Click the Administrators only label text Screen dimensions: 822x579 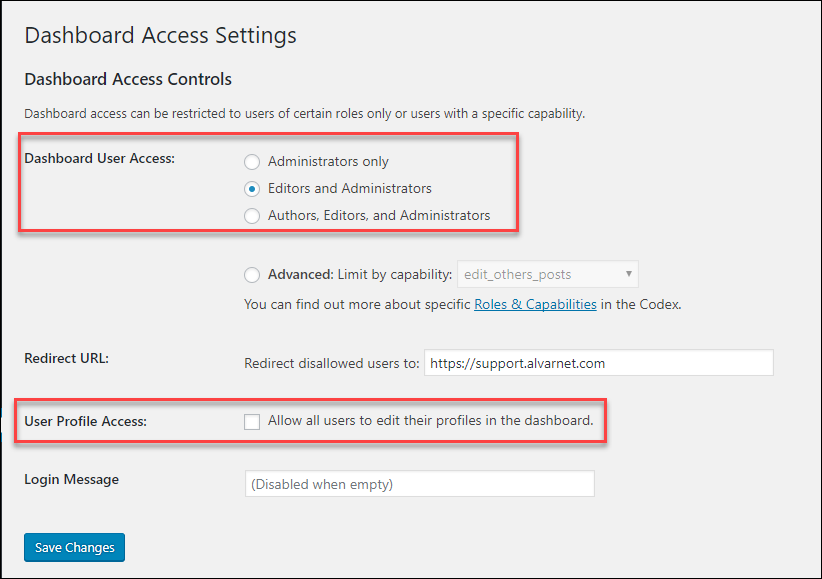click(x=328, y=162)
